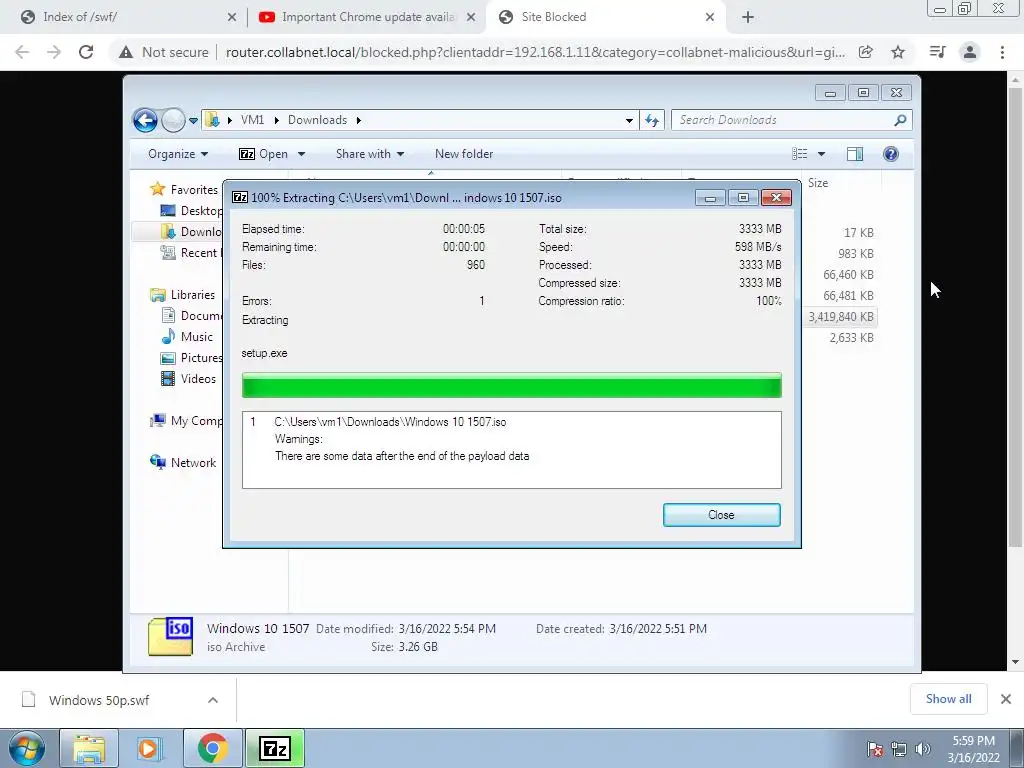Select Libraries in the navigation pane

pos(184,295)
